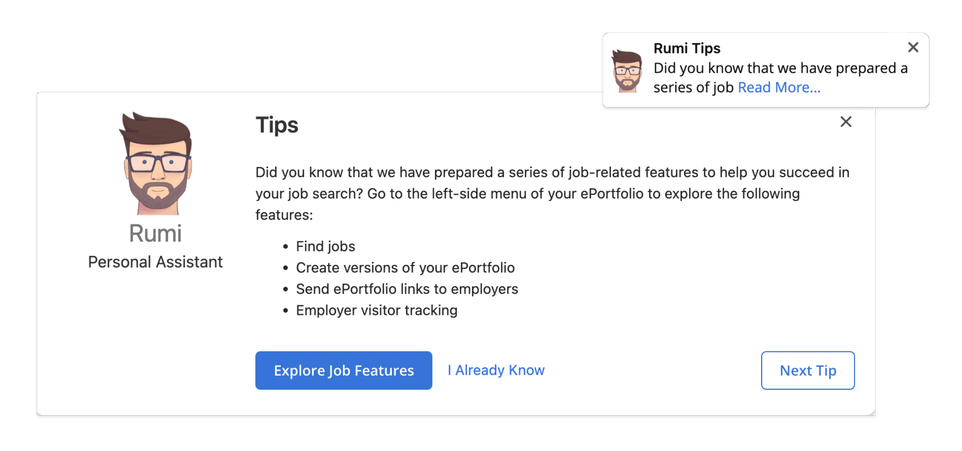Click the Rumi name under avatar
The width and height of the screenshot is (962, 451).
click(155, 233)
